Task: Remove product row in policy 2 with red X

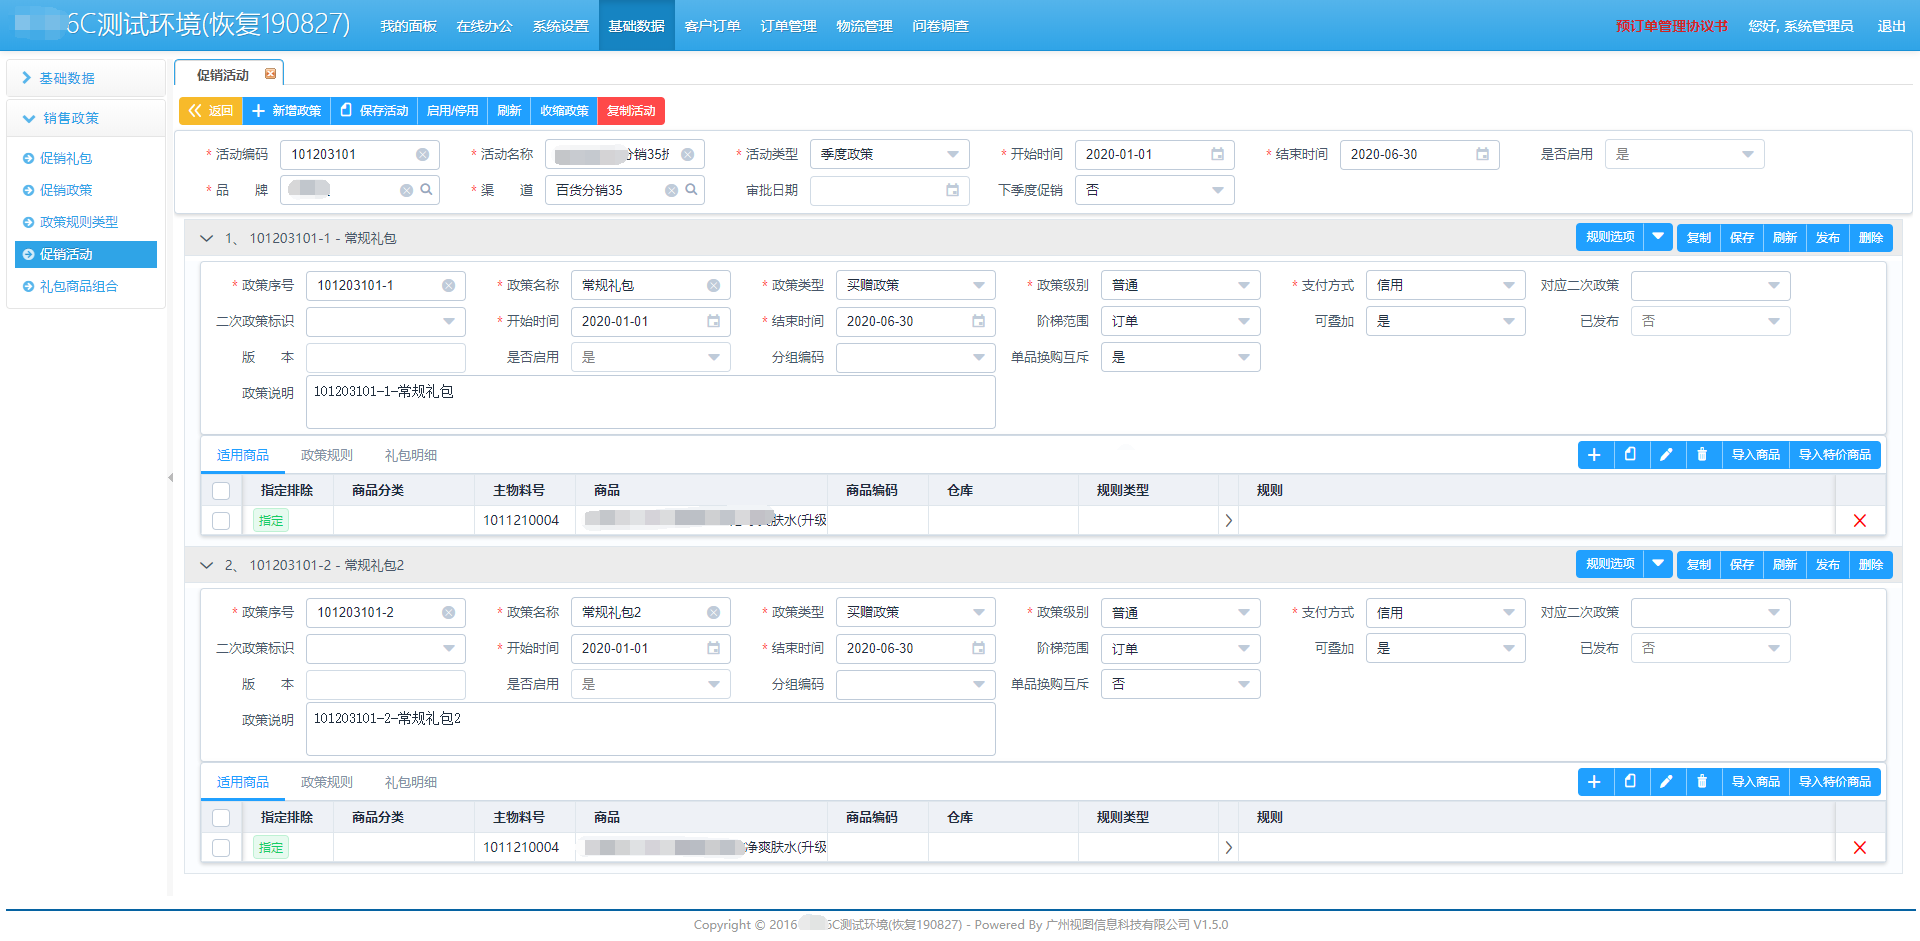Action: [x=1860, y=847]
